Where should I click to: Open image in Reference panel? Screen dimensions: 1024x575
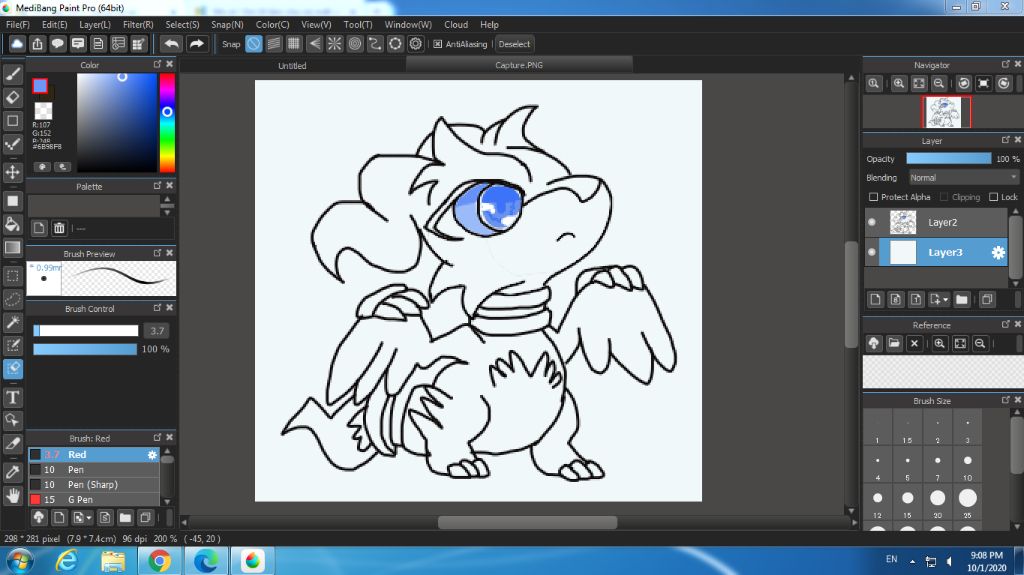tap(893, 343)
